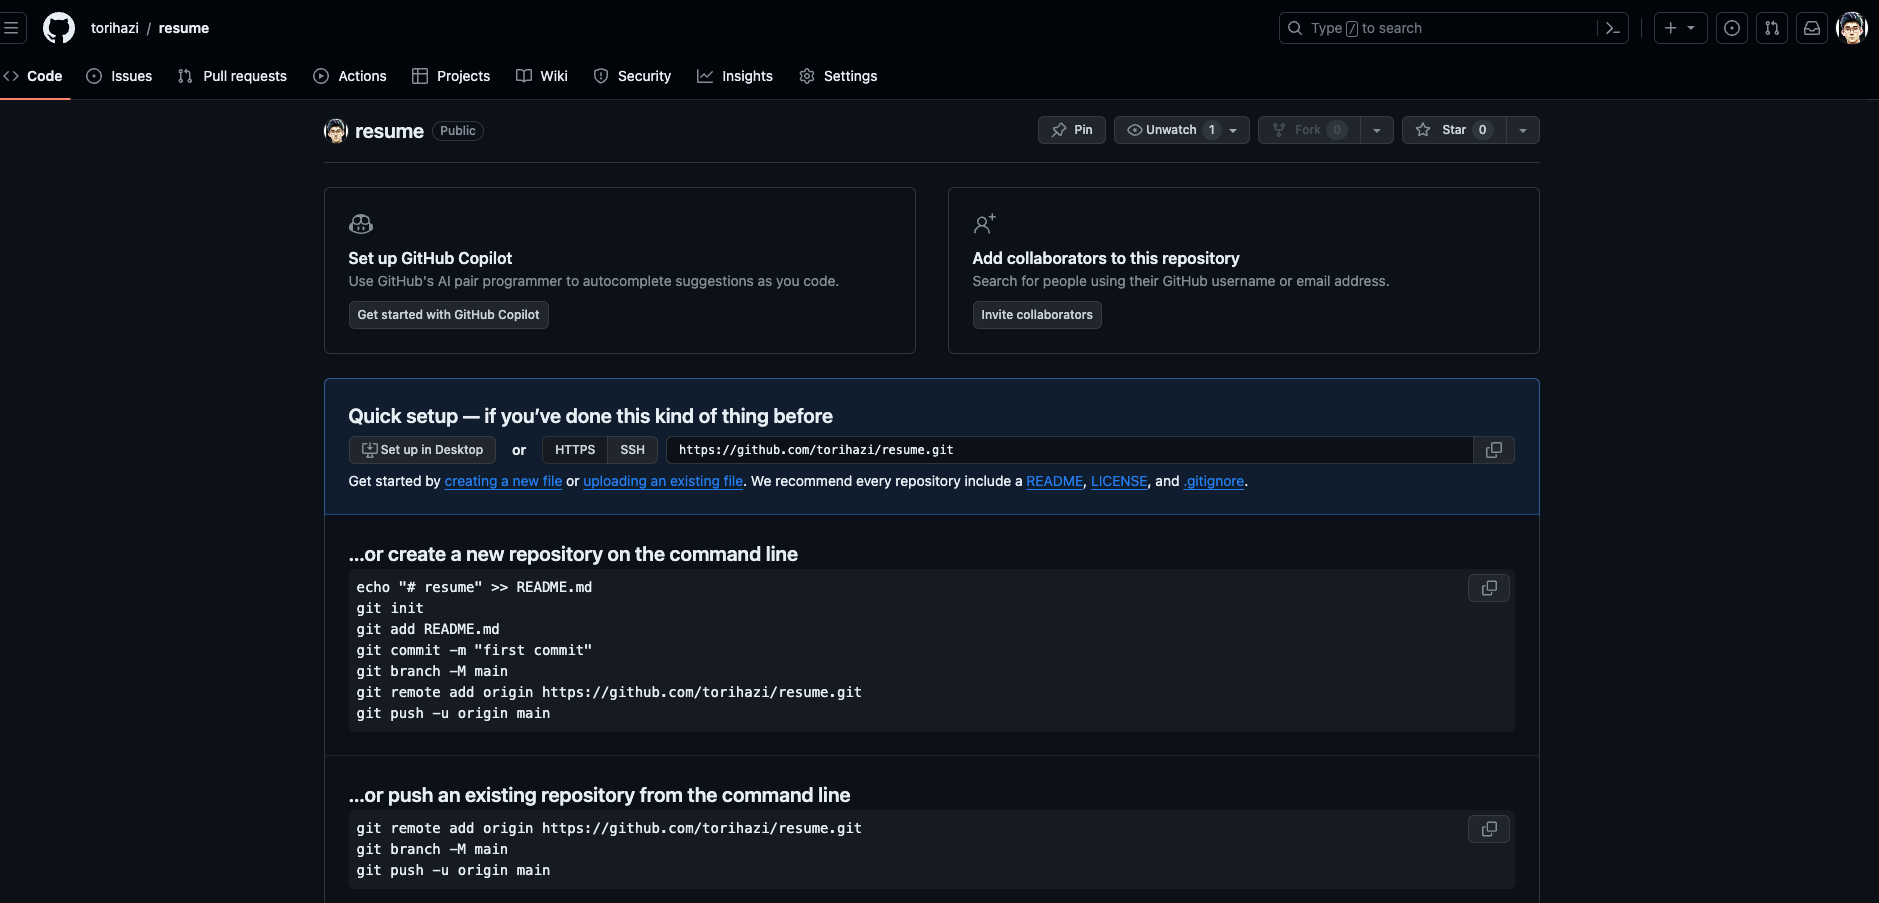The width and height of the screenshot is (1879, 903).
Task: Copy the repository HTTPS URL
Action: click(x=1494, y=450)
